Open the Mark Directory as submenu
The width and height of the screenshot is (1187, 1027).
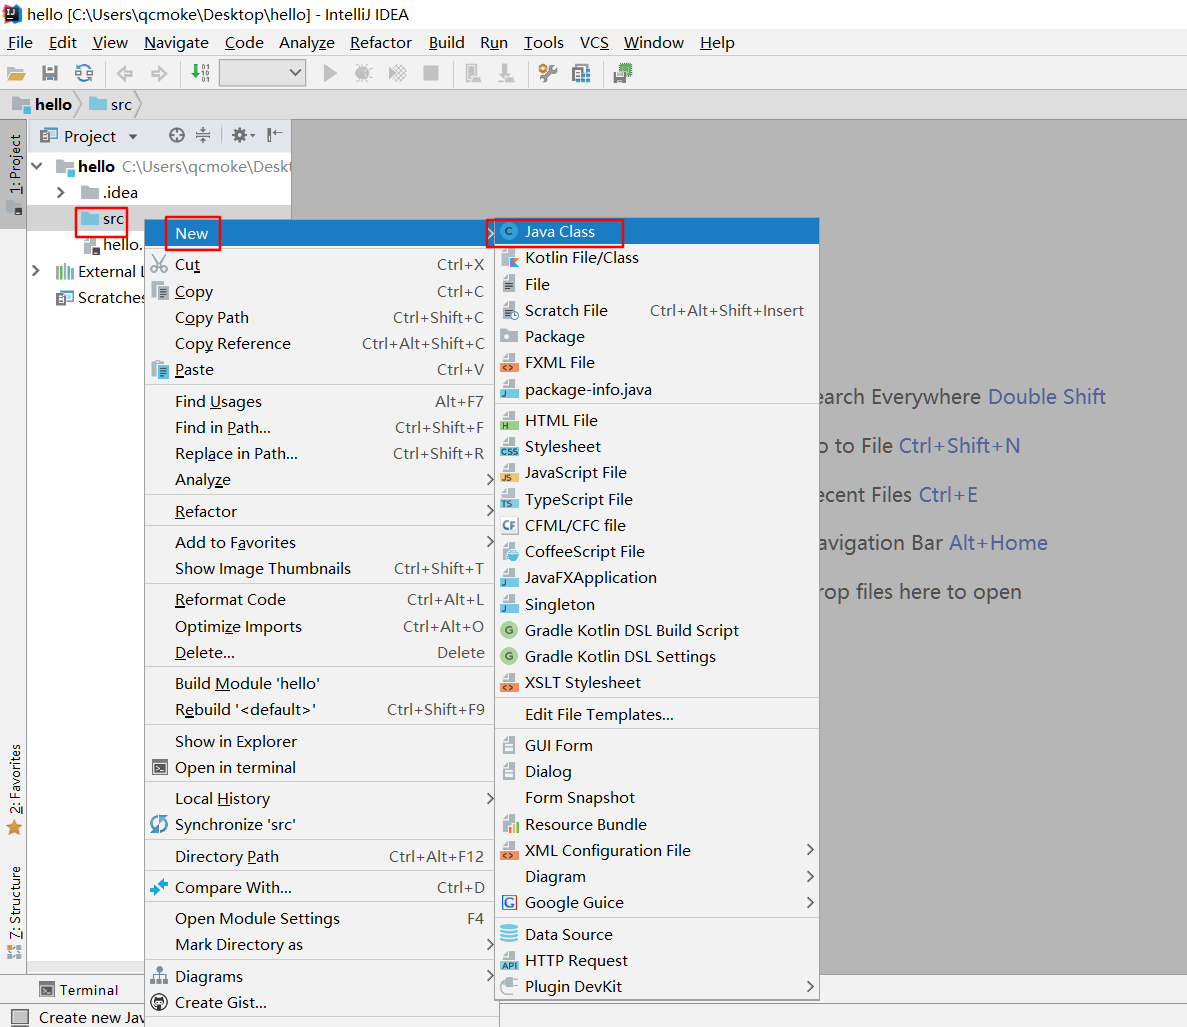(320, 945)
